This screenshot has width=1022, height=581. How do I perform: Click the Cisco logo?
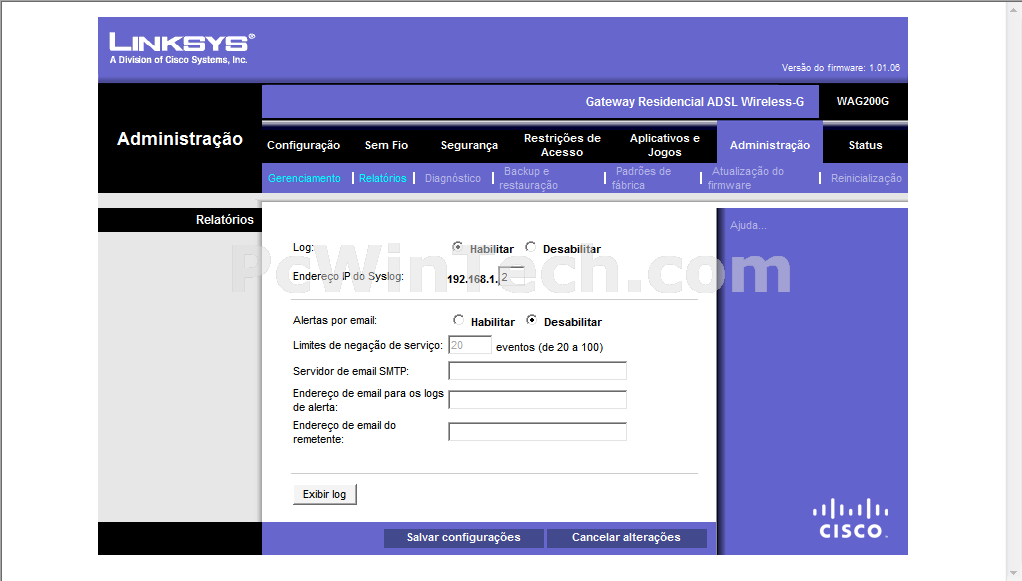tap(851, 519)
